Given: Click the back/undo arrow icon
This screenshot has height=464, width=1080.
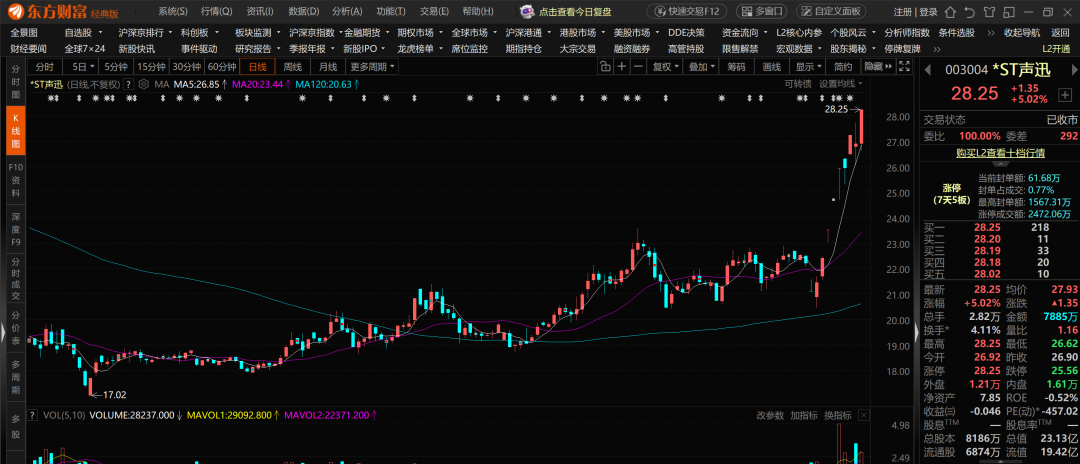Looking at the screenshot, I should 969,12.
